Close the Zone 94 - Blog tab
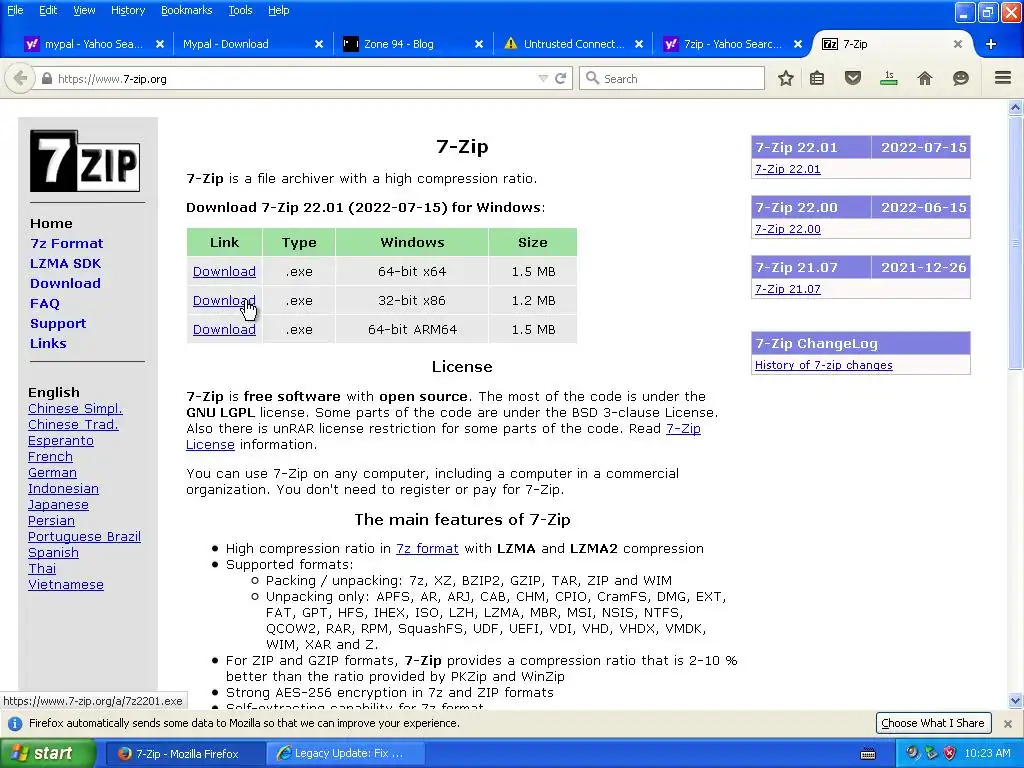Screen dimensions: 1024x768 pos(479,44)
